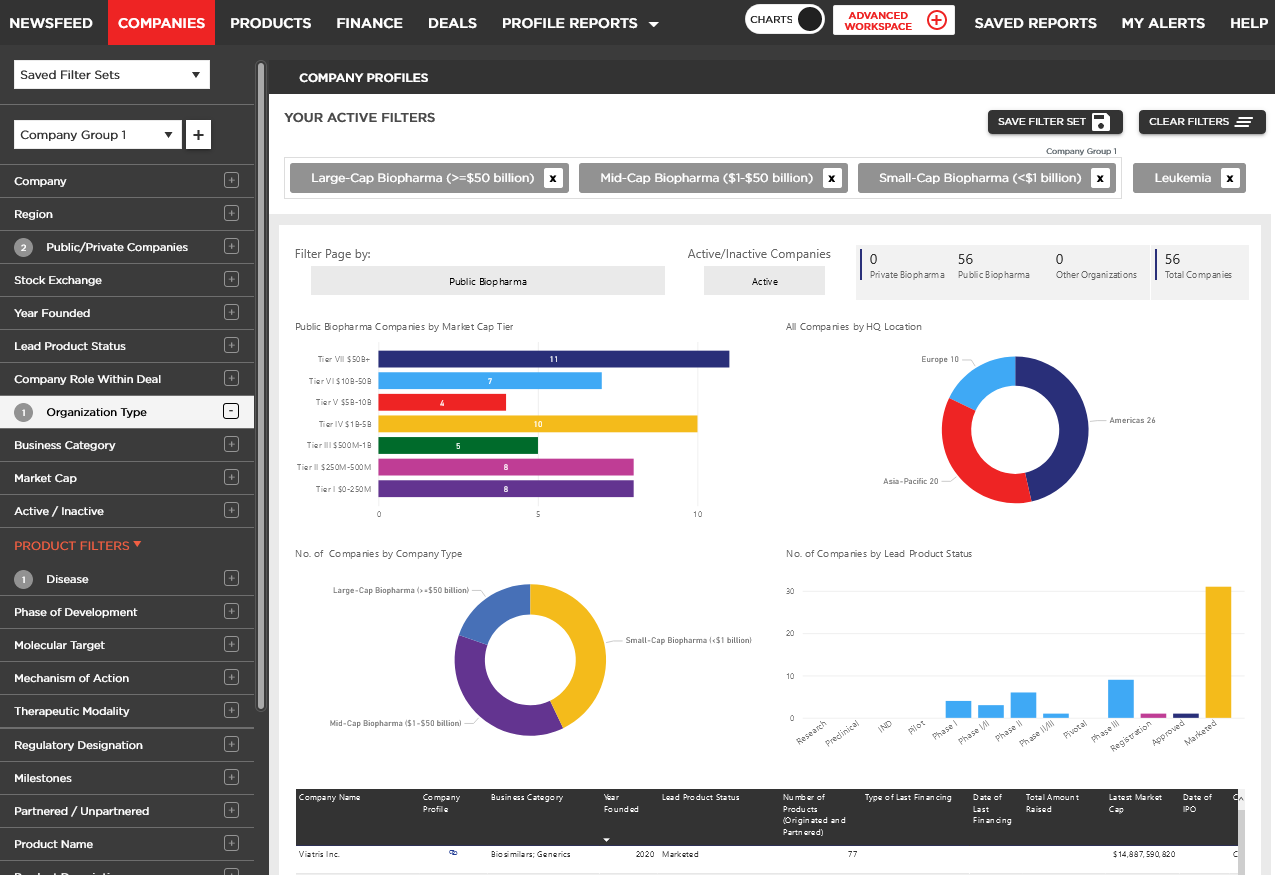Viewport: 1275px width, 875px height.
Task: Switch to the Deals tab
Action: pos(452,23)
